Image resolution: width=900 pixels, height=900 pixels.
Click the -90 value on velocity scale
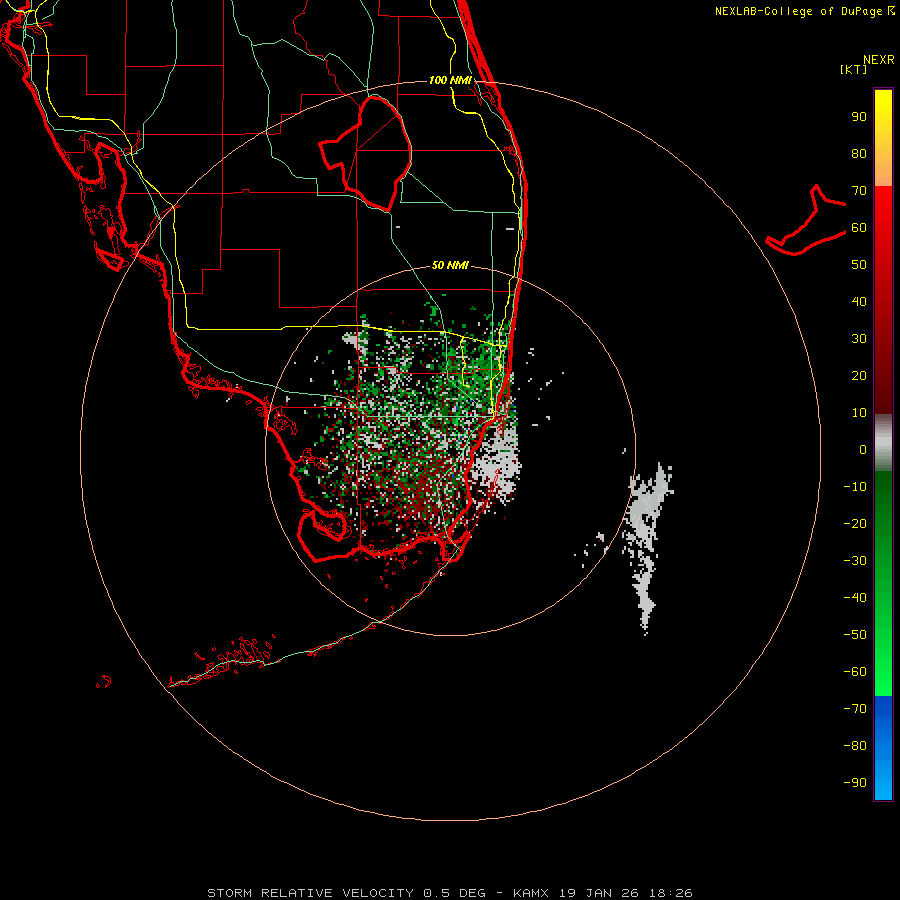[855, 782]
